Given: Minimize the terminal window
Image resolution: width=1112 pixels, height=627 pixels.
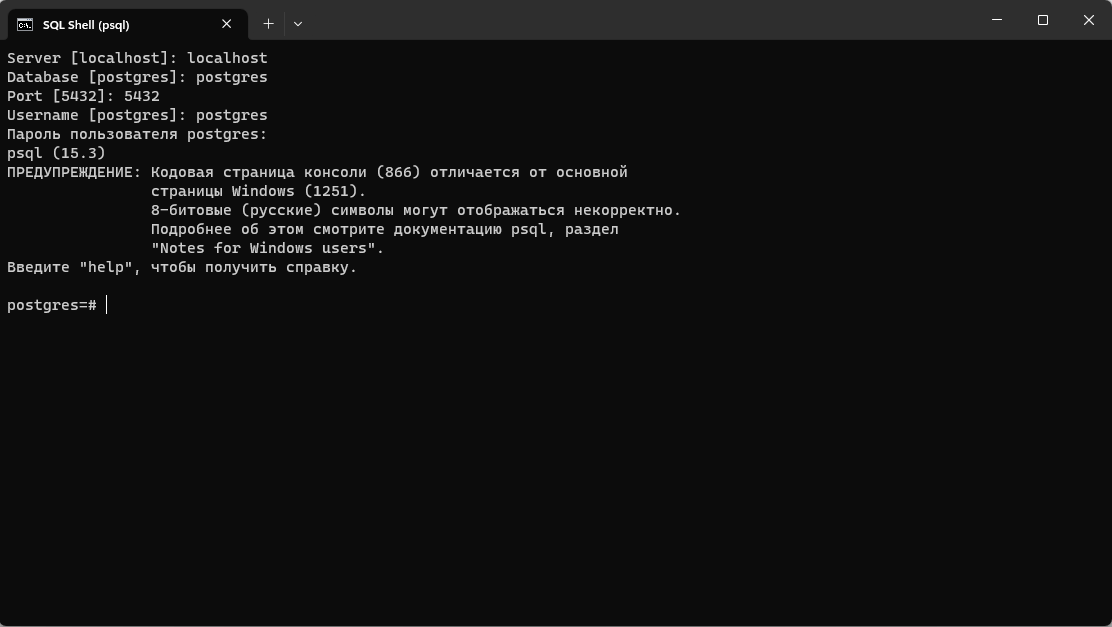Looking at the screenshot, I should 997,20.
